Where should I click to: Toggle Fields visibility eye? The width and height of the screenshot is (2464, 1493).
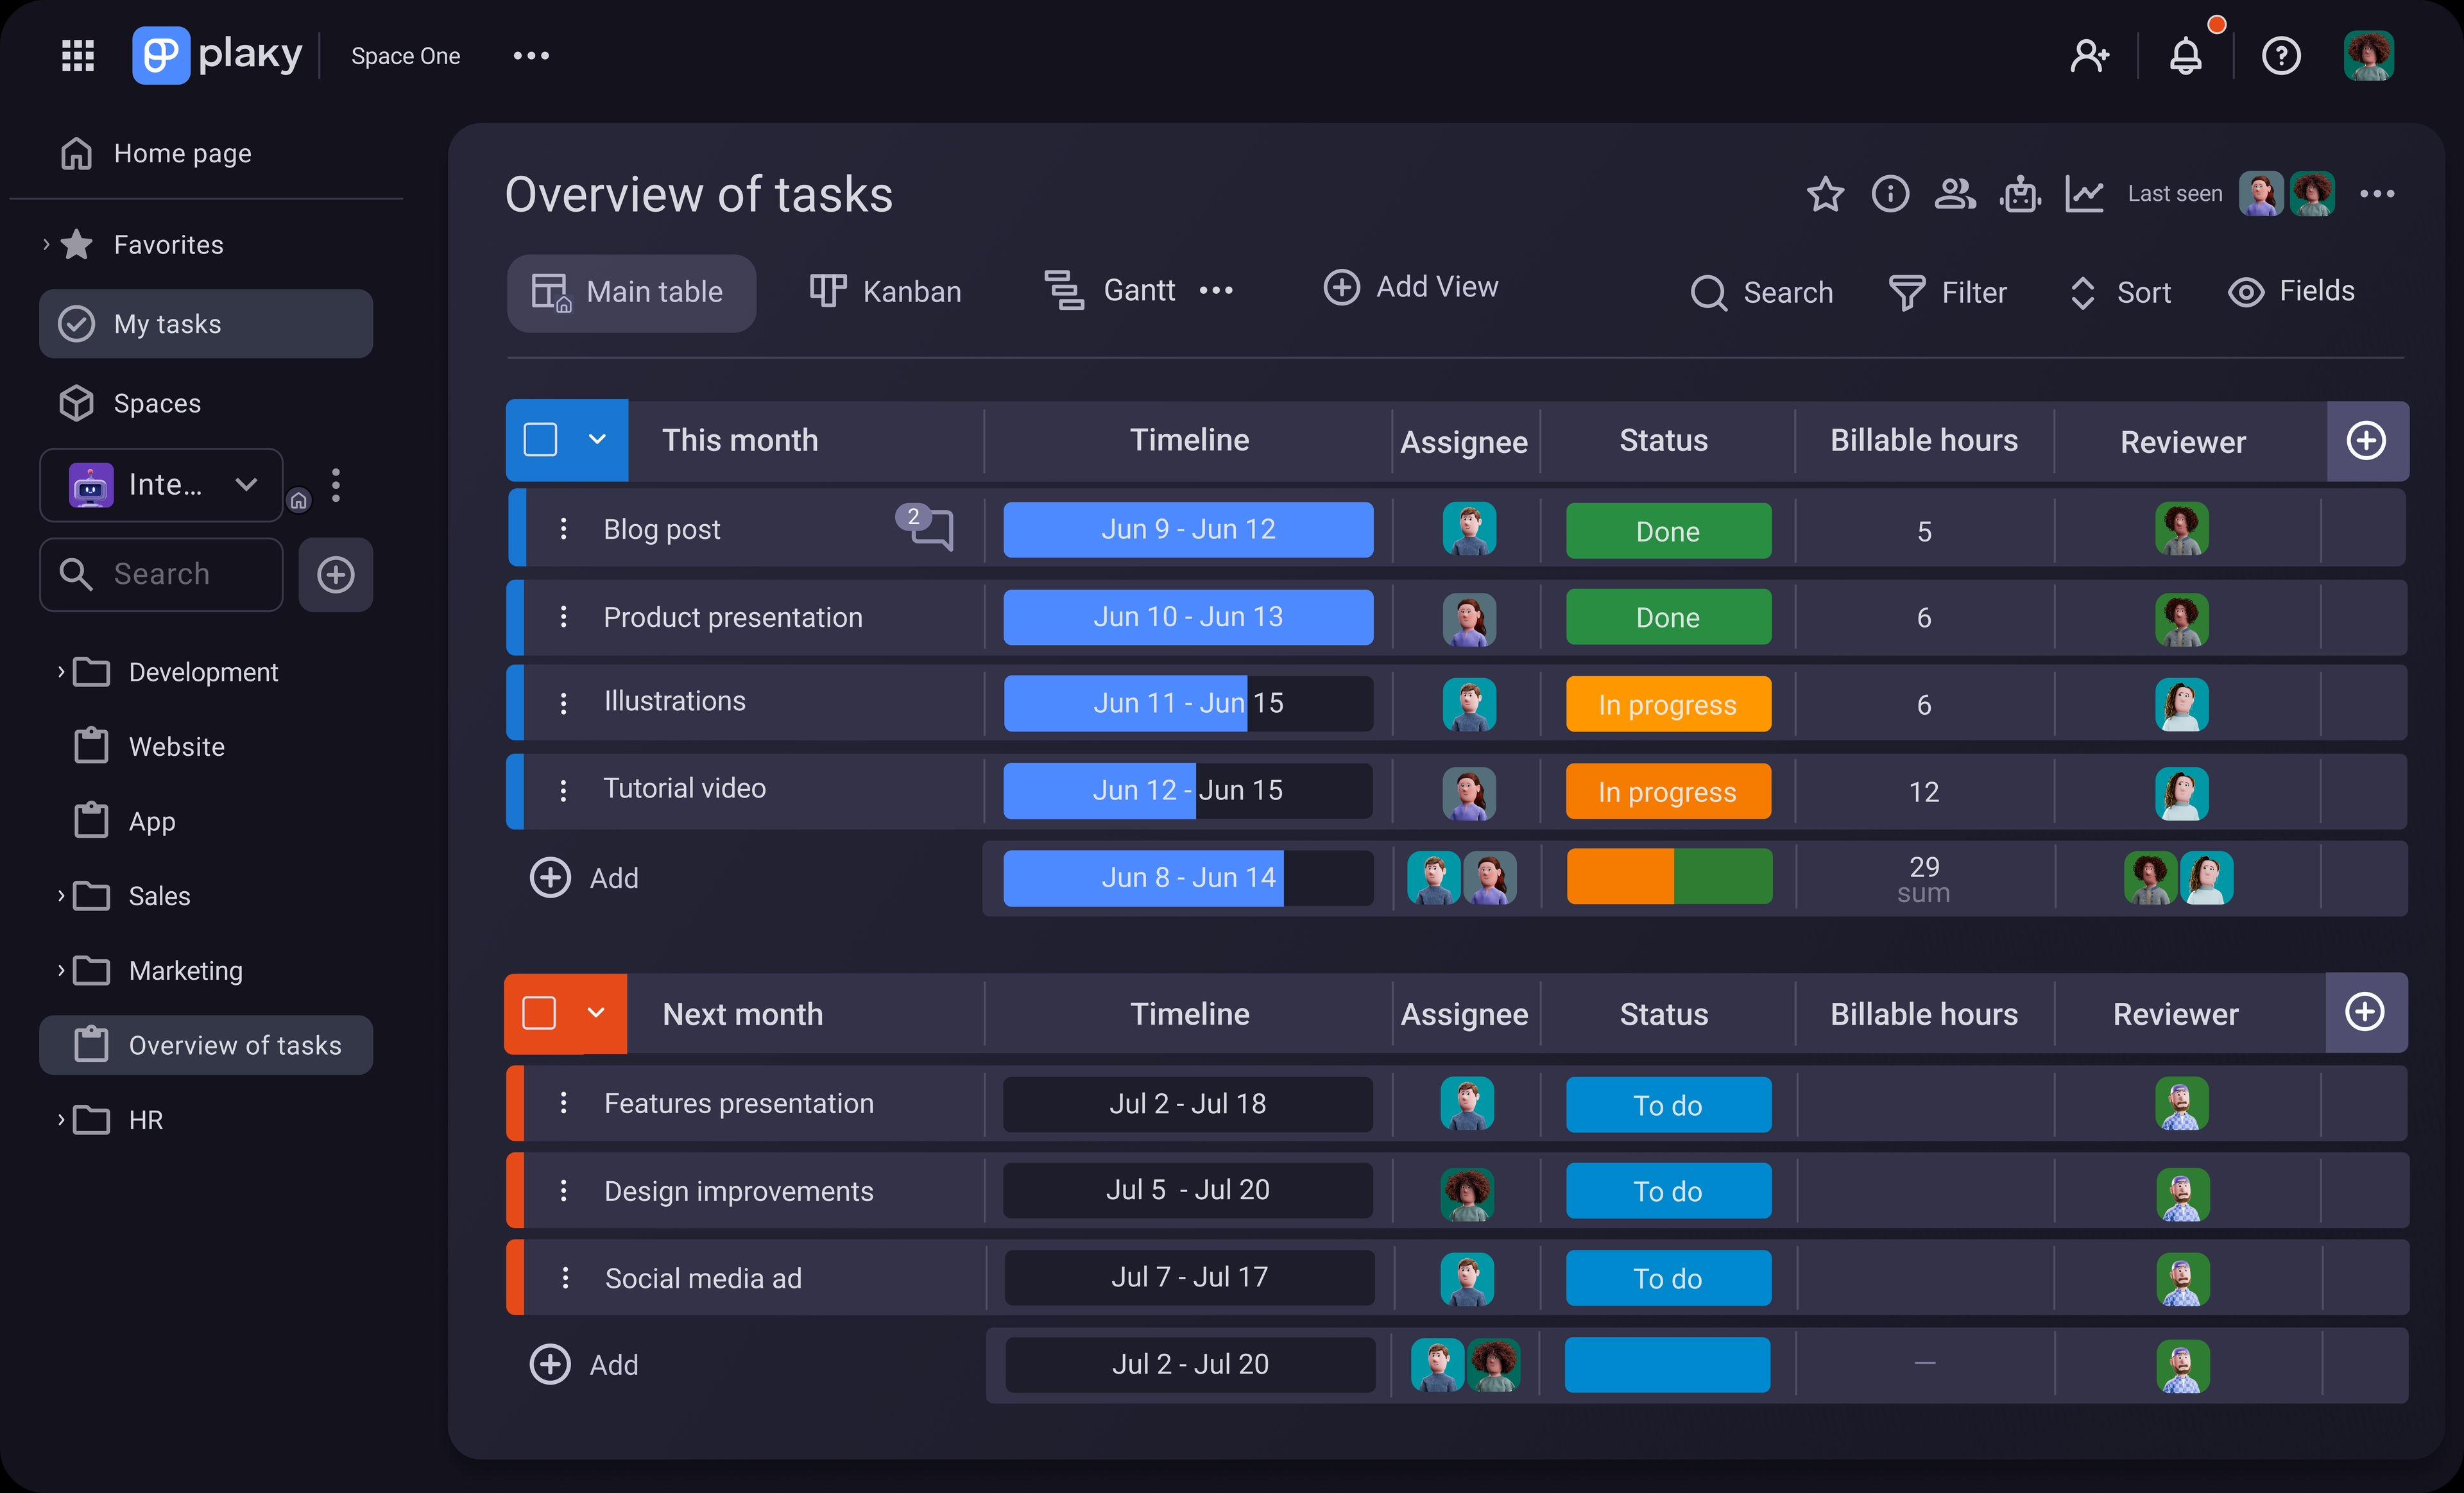coord(2245,292)
